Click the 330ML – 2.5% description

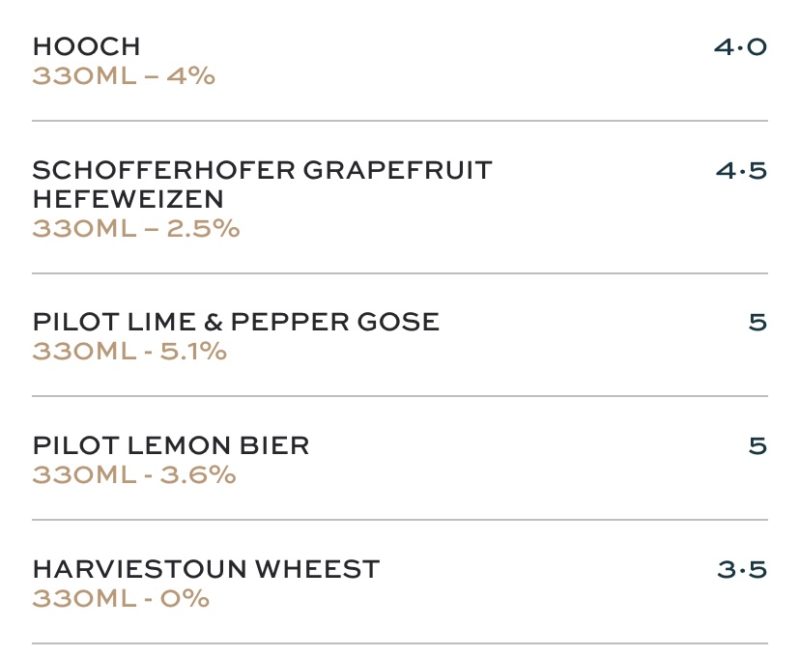click(x=135, y=229)
